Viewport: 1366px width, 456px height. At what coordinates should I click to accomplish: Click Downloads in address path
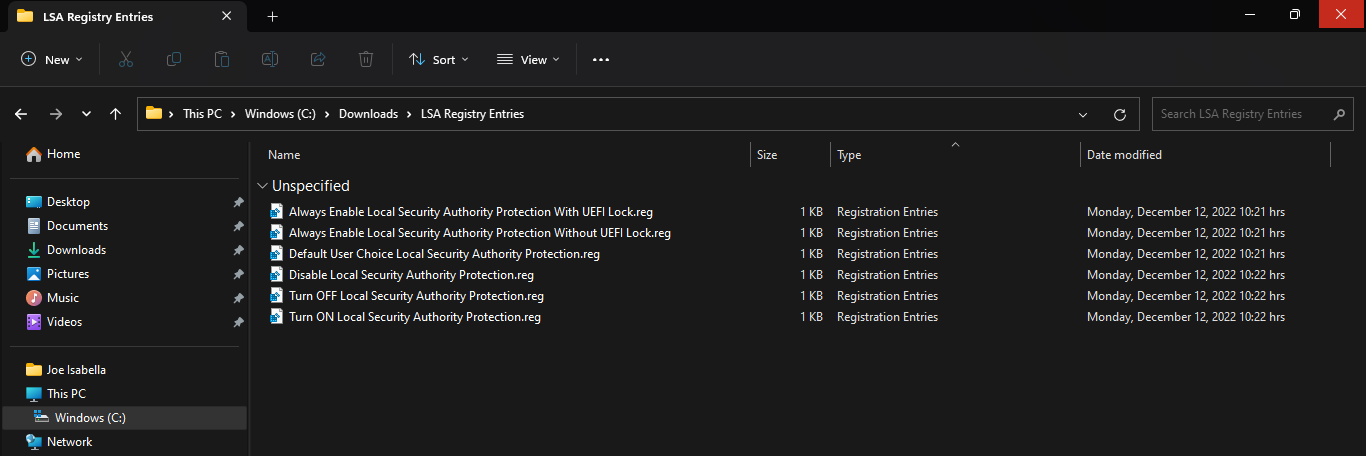[x=368, y=114]
